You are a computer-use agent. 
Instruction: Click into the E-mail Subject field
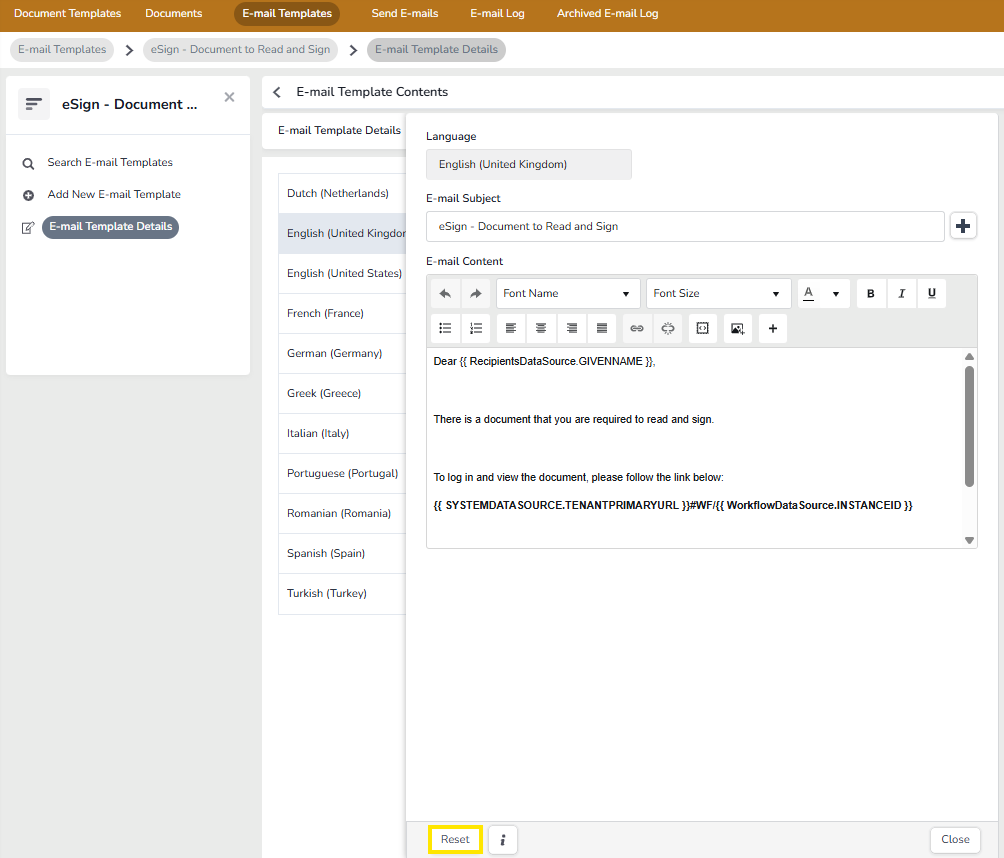(685, 227)
